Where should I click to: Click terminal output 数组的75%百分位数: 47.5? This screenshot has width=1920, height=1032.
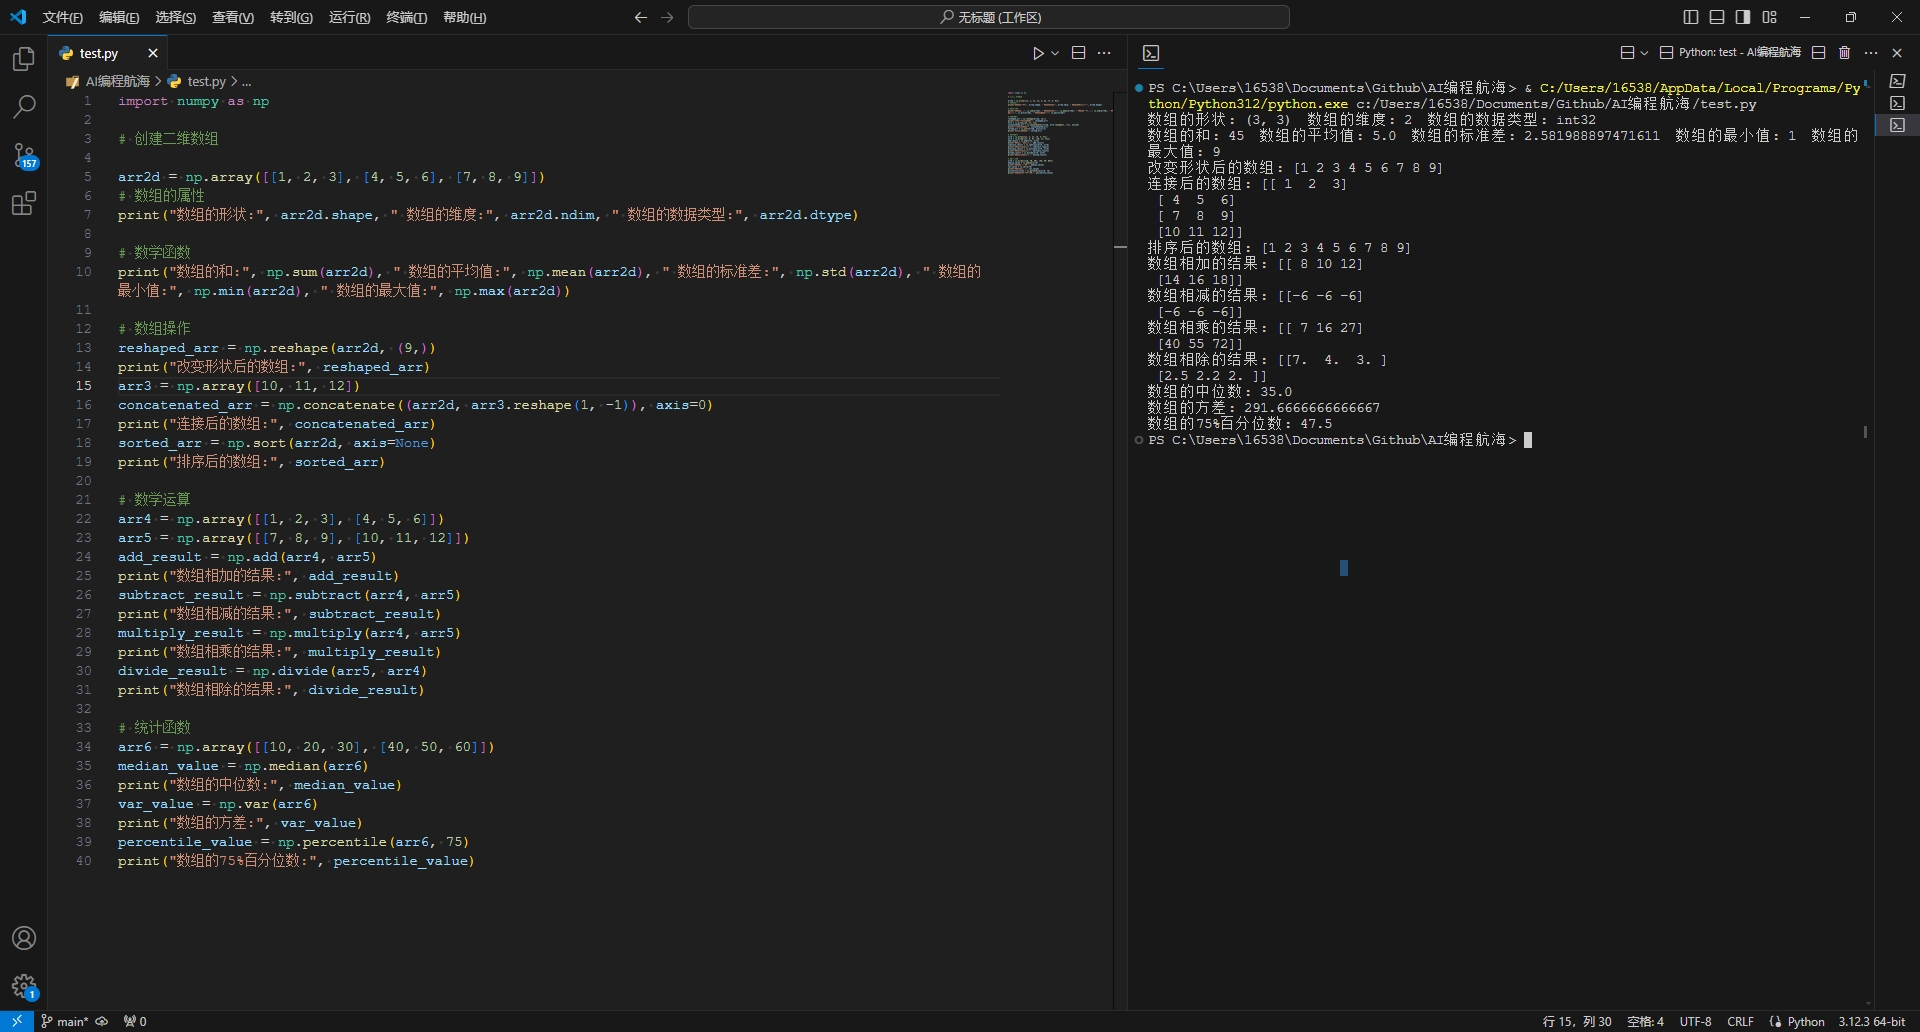click(x=1239, y=424)
